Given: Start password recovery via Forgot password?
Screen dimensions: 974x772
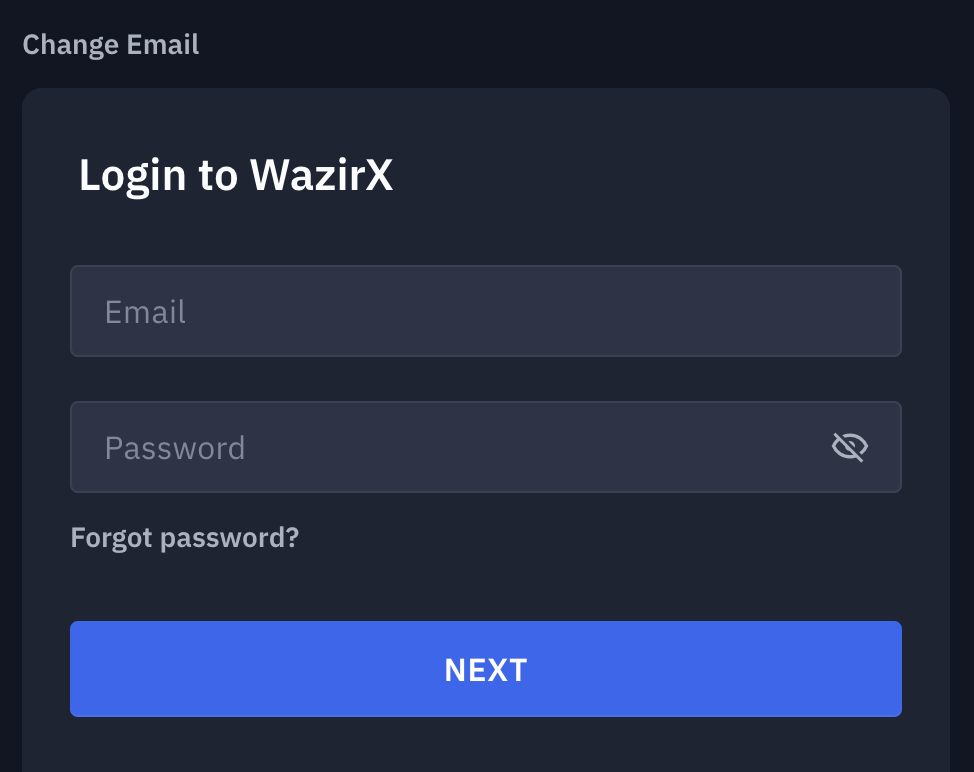Looking at the screenshot, I should 185,538.
